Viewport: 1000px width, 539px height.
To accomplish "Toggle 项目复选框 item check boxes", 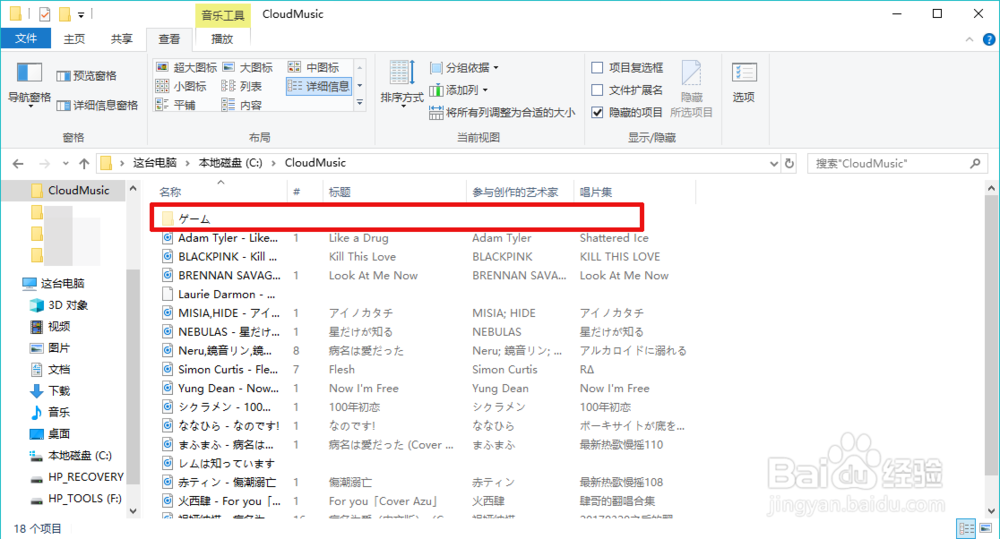I will [x=628, y=68].
